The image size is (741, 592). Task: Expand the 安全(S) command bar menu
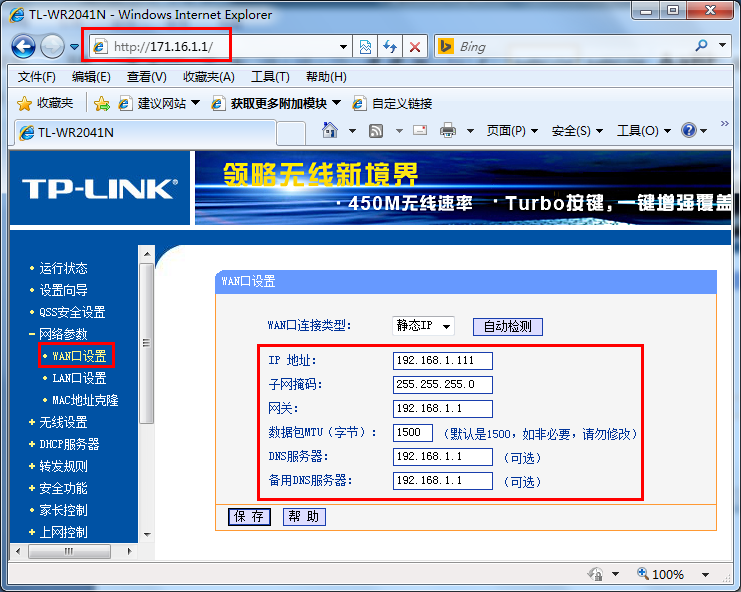pos(577,130)
